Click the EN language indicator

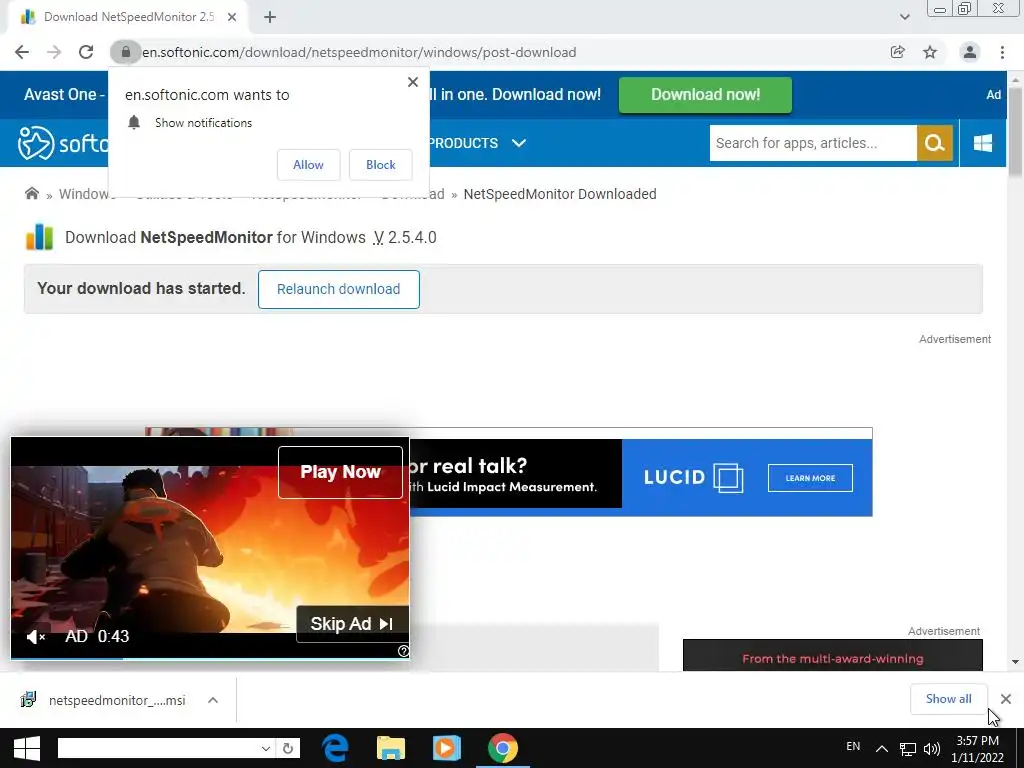[x=853, y=746]
